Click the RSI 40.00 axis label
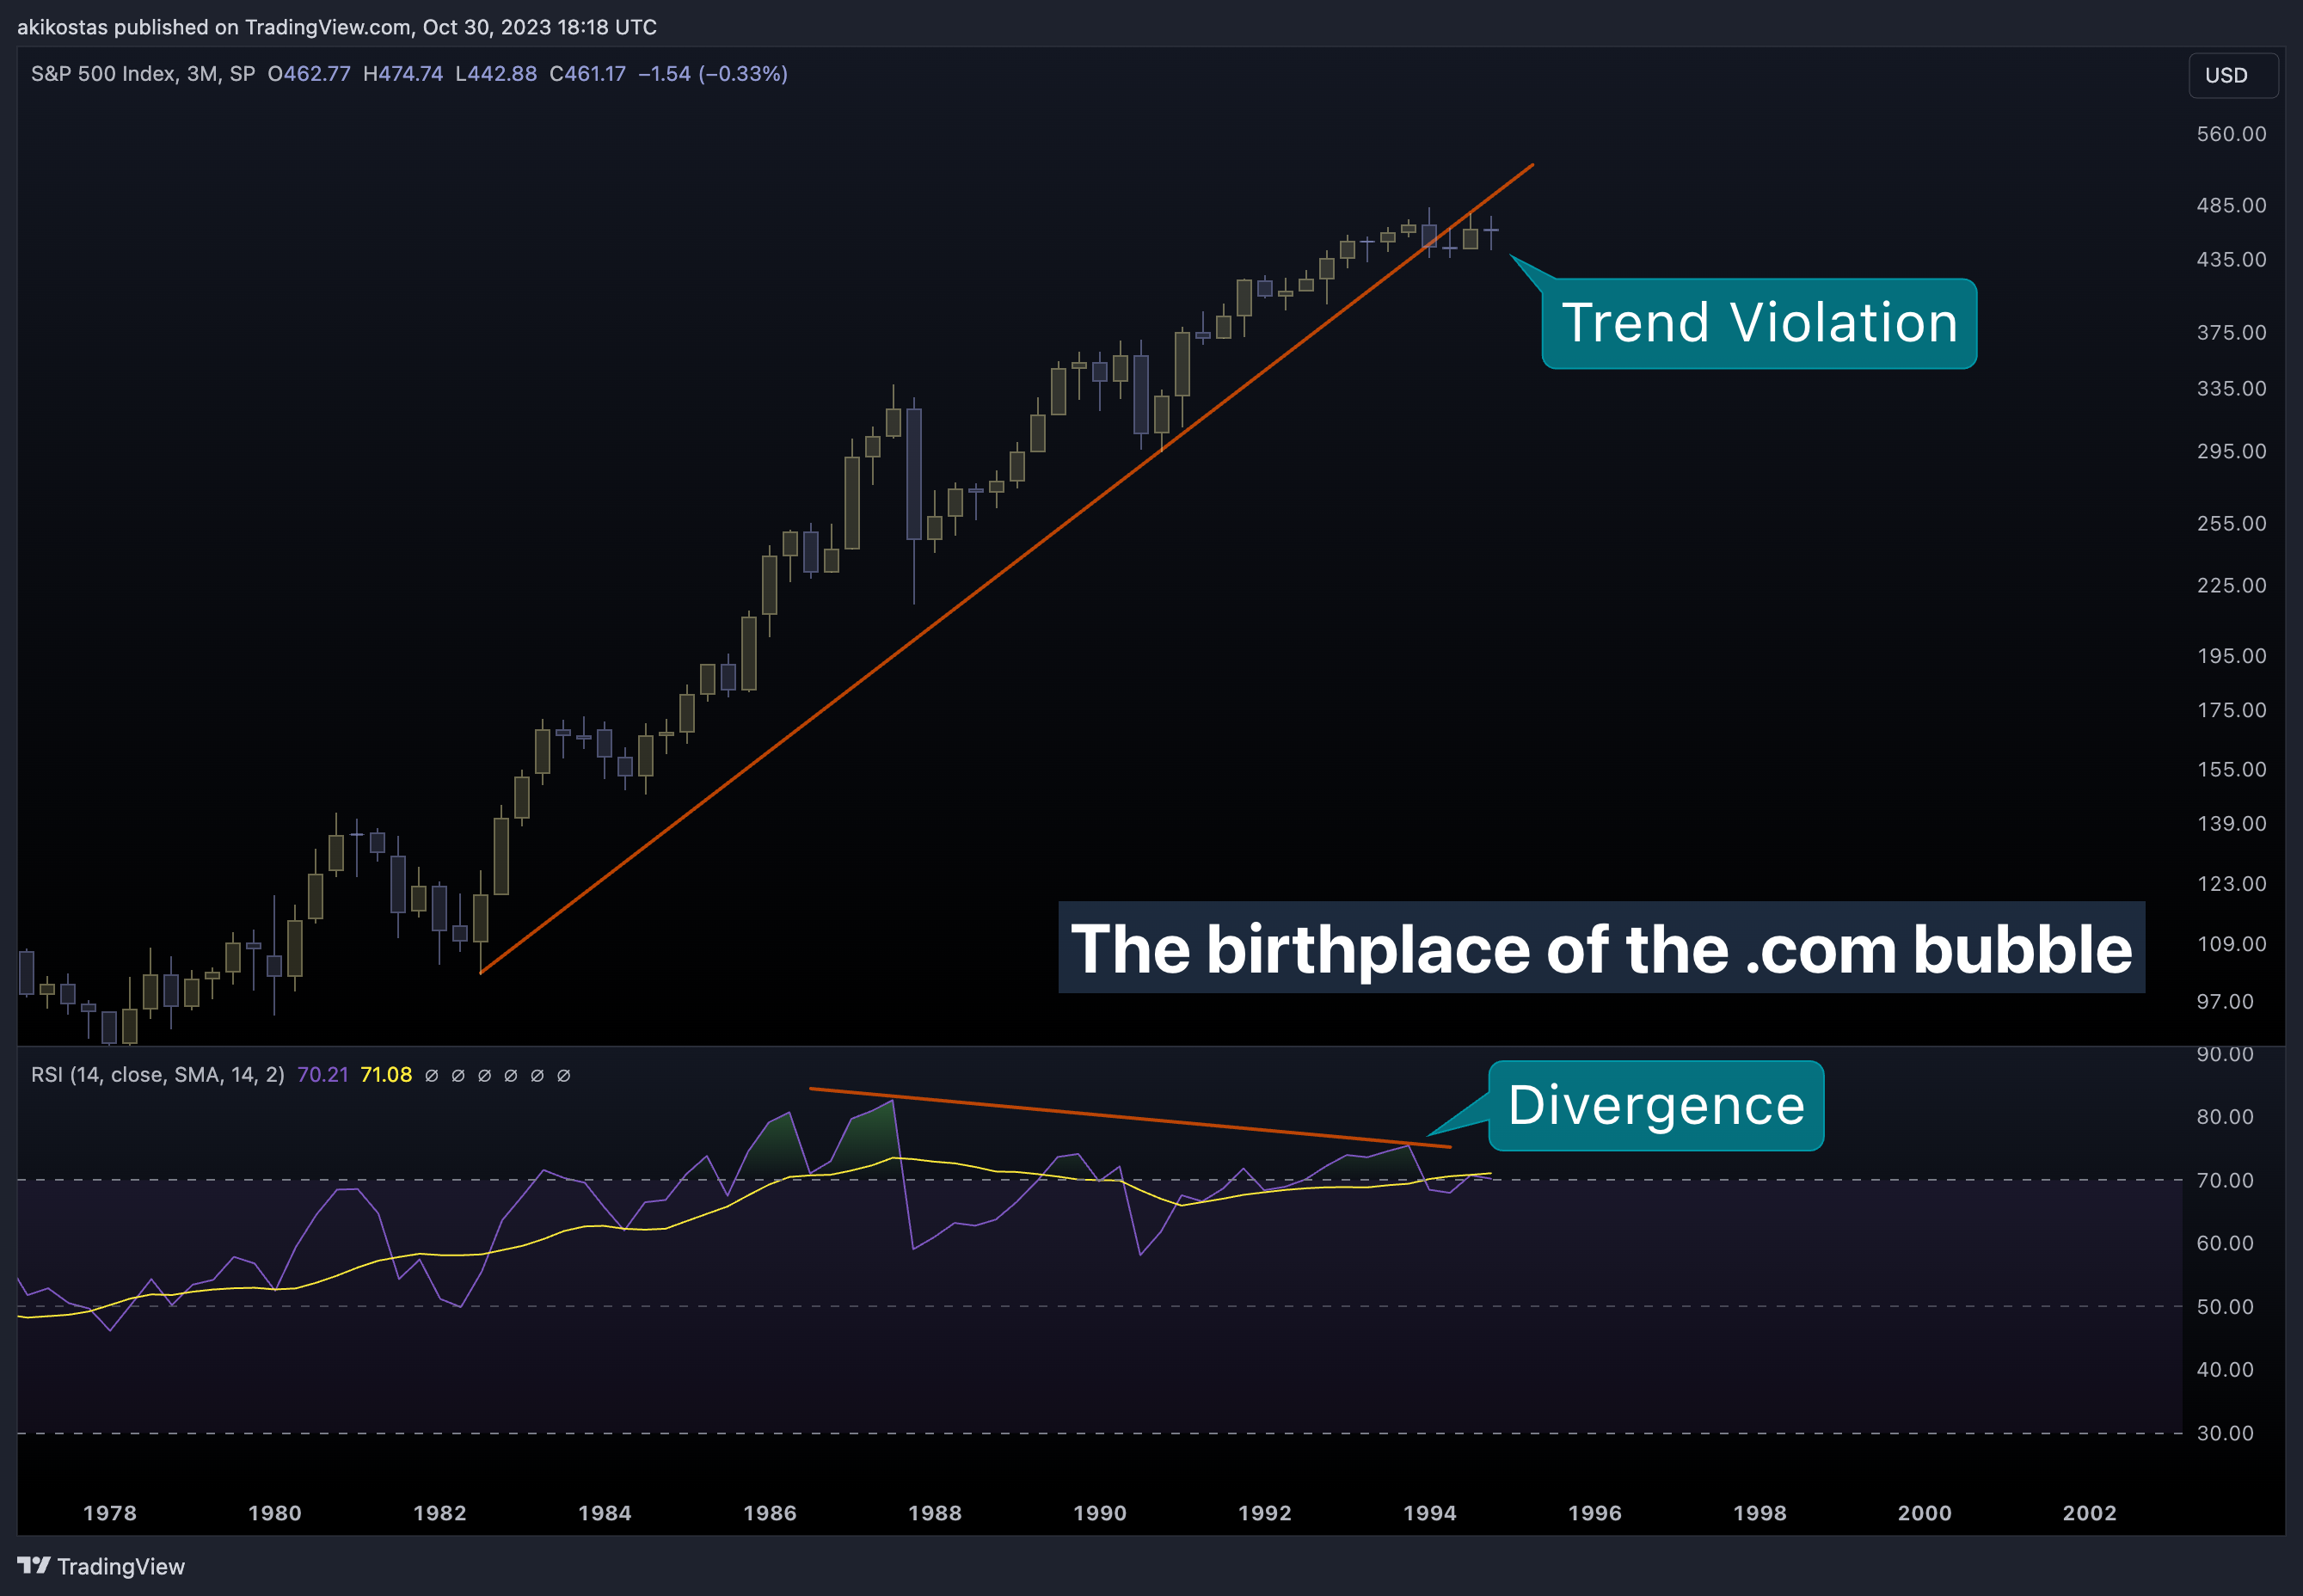This screenshot has height=1596, width=2303. click(2225, 1369)
